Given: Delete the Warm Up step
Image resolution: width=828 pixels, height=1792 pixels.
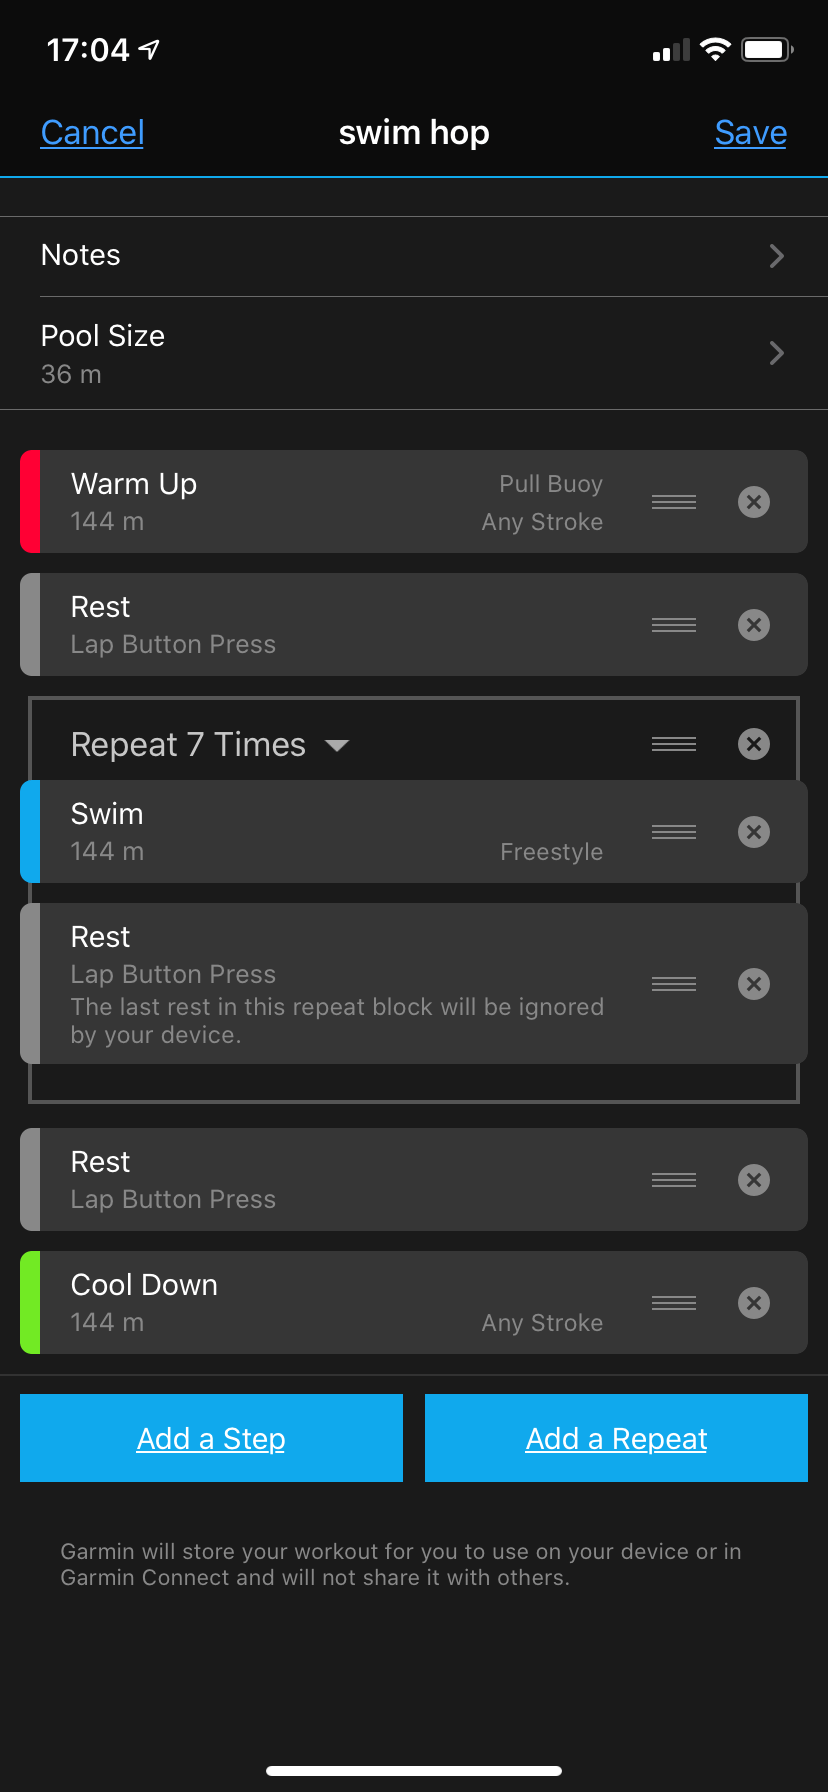Looking at the screenshot, I should click(754, 502).
